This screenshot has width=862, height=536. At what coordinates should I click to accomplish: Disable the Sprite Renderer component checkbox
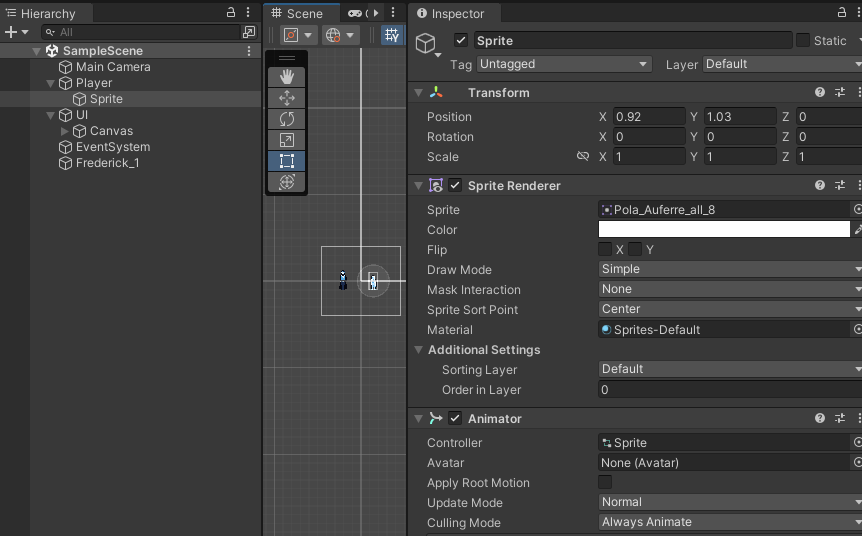point(455,186)
